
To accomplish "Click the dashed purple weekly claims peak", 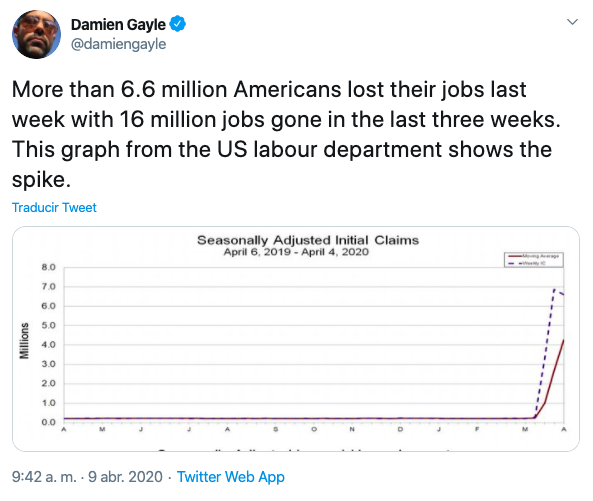I will click(554, 290).
